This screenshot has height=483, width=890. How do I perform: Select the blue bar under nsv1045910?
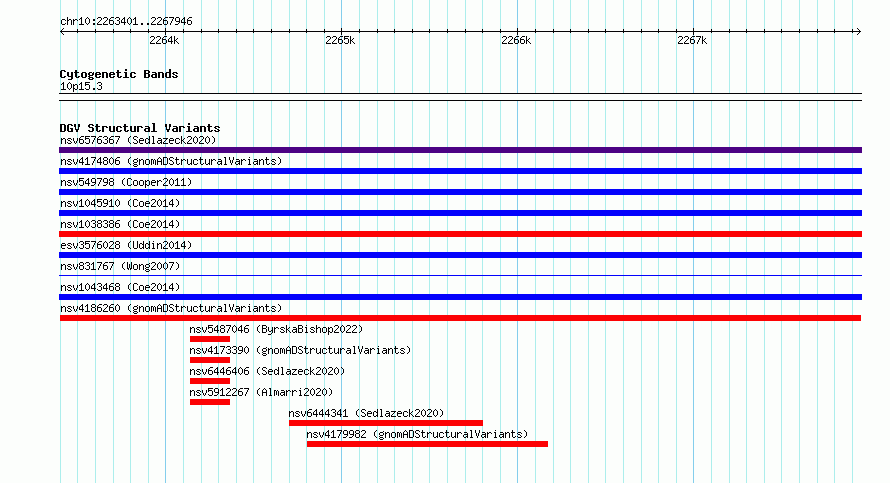(x=460, y=213)
